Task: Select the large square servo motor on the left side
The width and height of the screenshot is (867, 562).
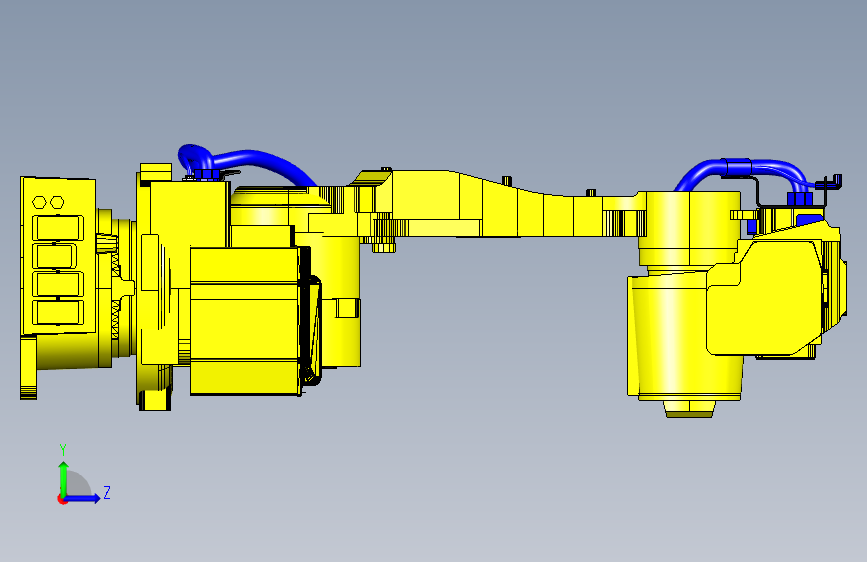Action: (x=246, y=321)
